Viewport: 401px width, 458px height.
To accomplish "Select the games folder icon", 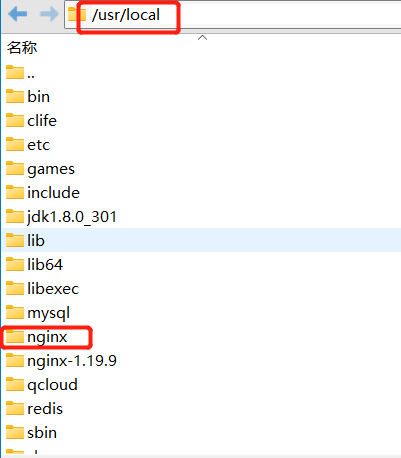I will pyautogui.click(x=15, y=168).
